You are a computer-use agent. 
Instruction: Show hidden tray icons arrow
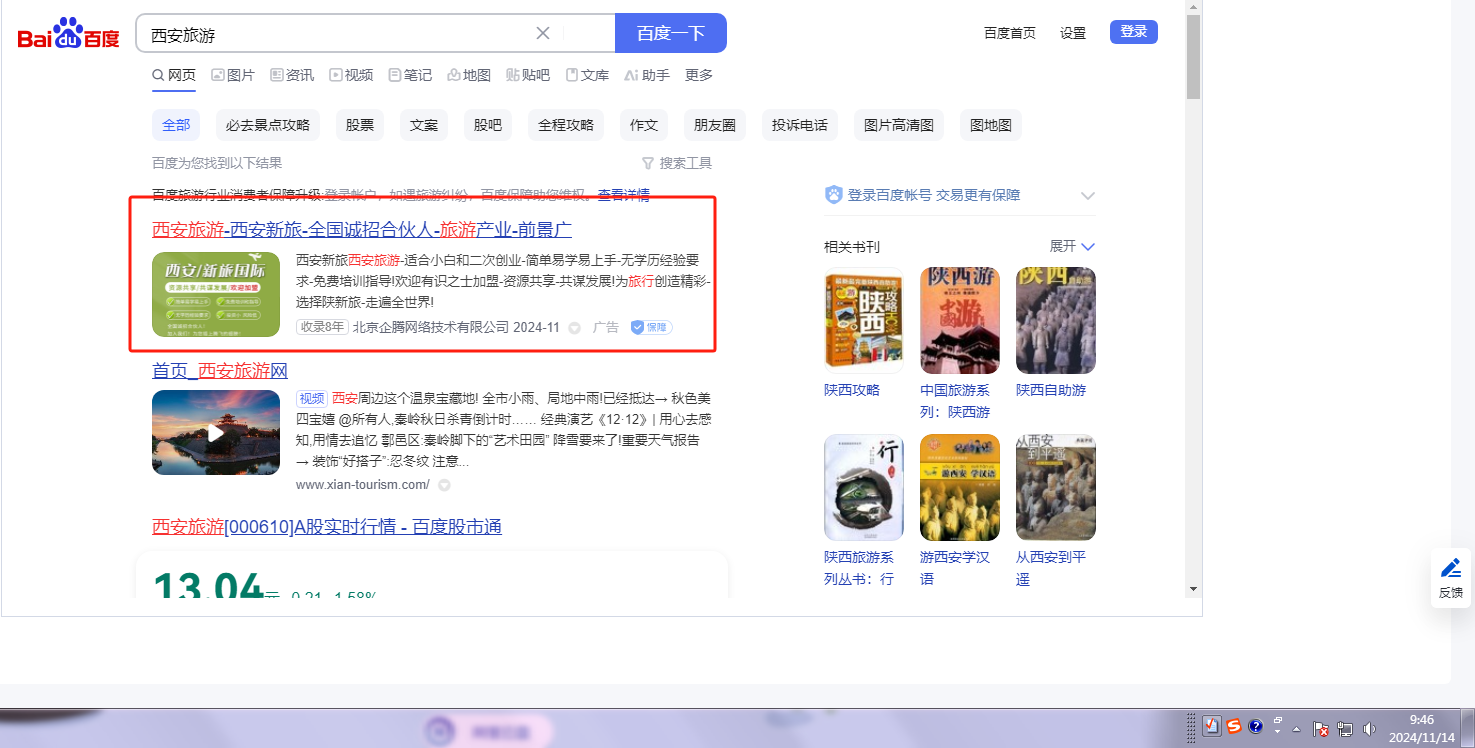[1297, 728]
